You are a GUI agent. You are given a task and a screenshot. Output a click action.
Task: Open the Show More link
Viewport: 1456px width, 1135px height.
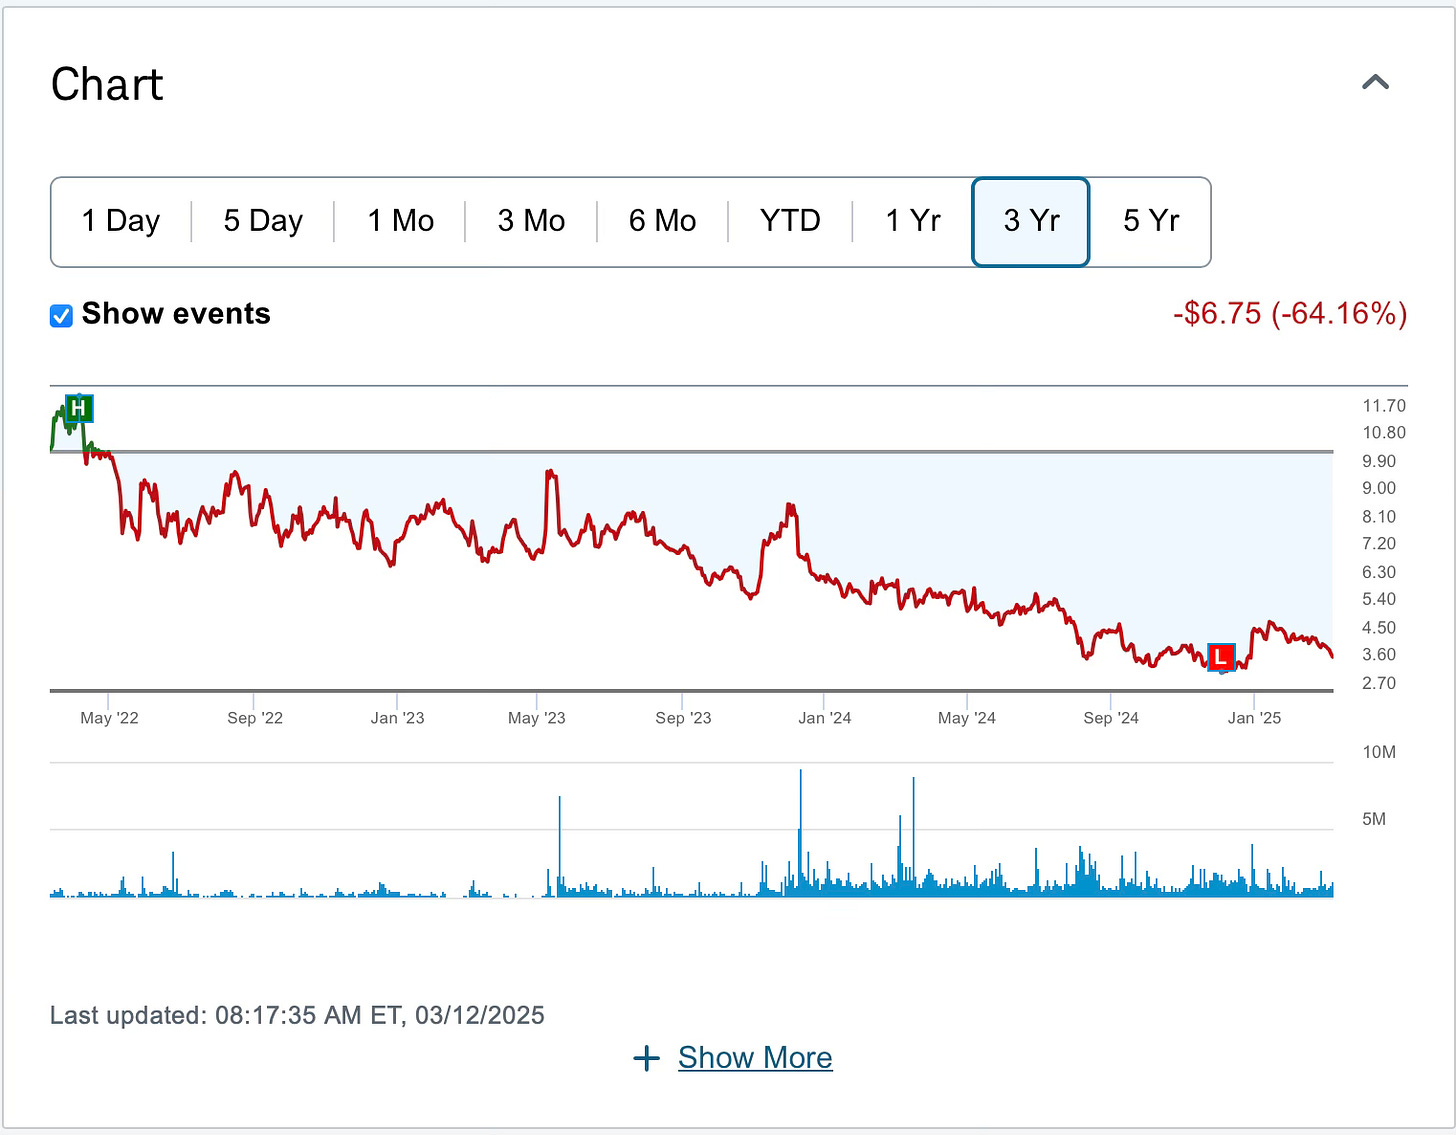pos(755,1057)
